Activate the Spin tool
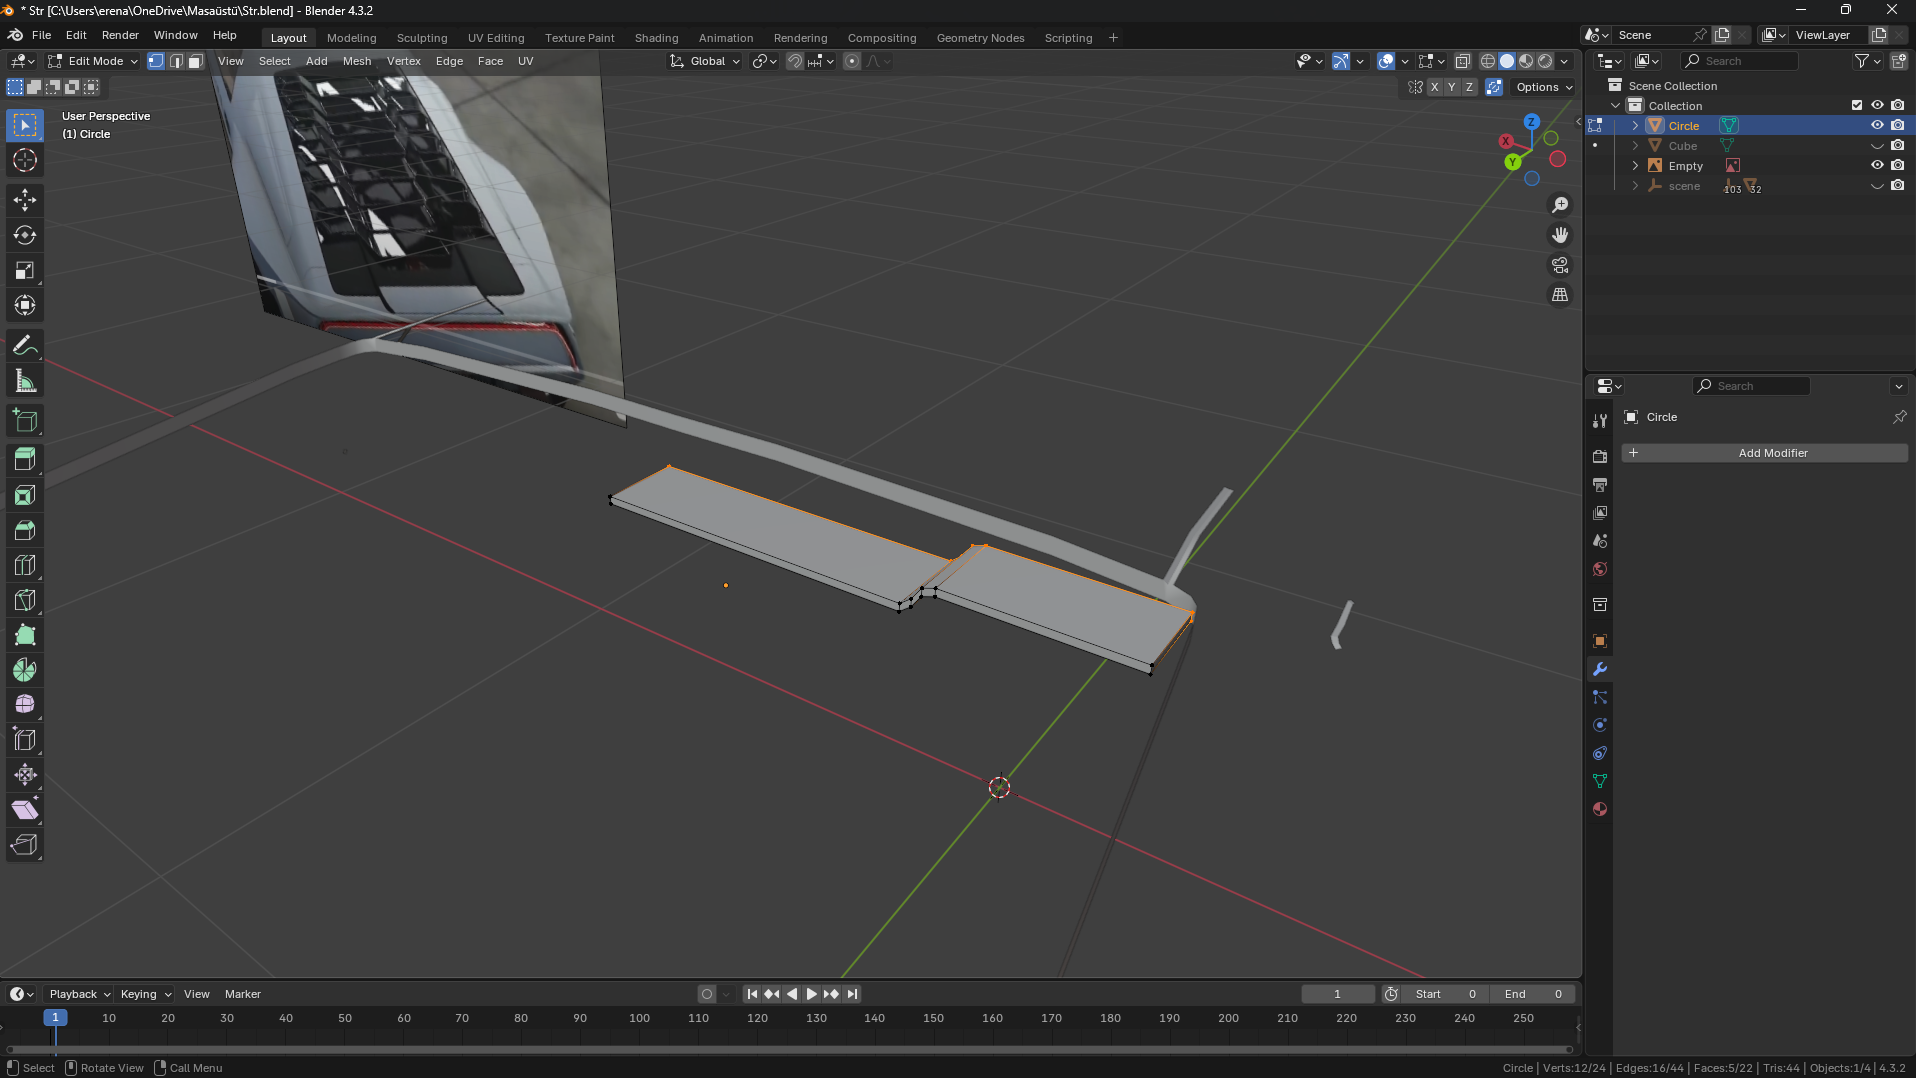Image resolution: width=1916 pixels, height=1078 pixels. pyautogui.click(x=25, y=670)
